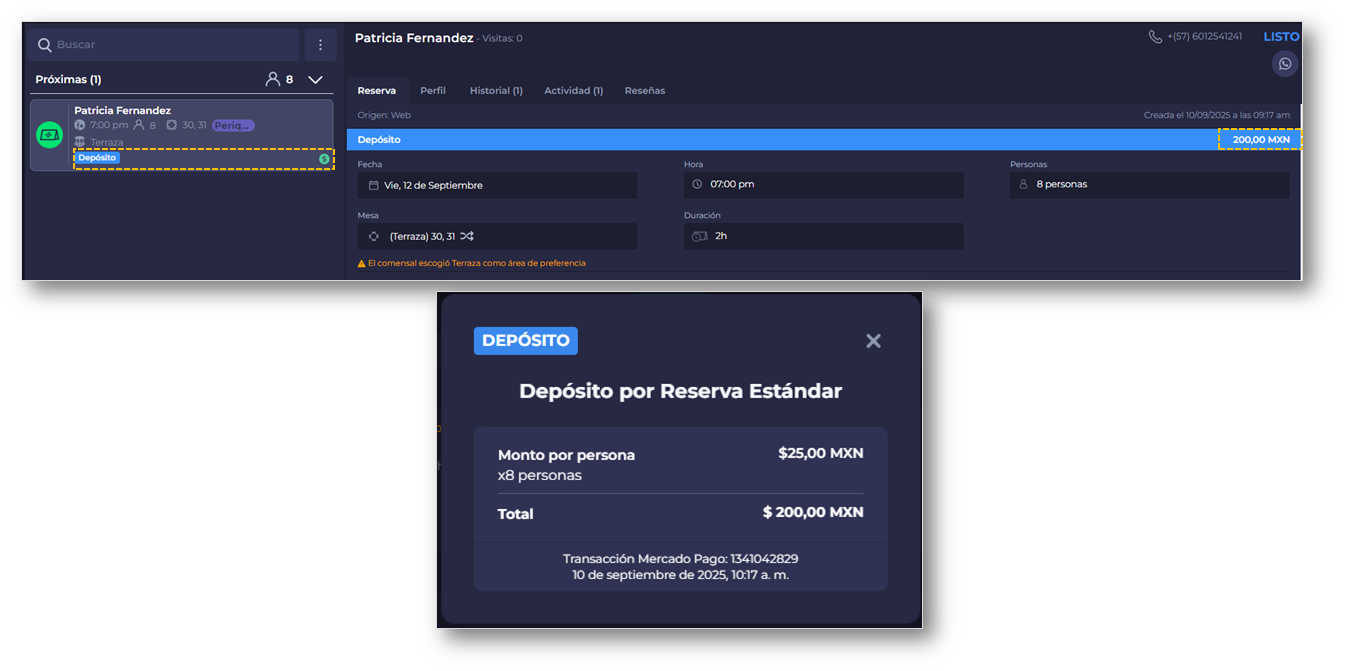Switch to the Reseñas tab
The width and height of the screenshot is (1345, 671).
[x=645, y=90]
